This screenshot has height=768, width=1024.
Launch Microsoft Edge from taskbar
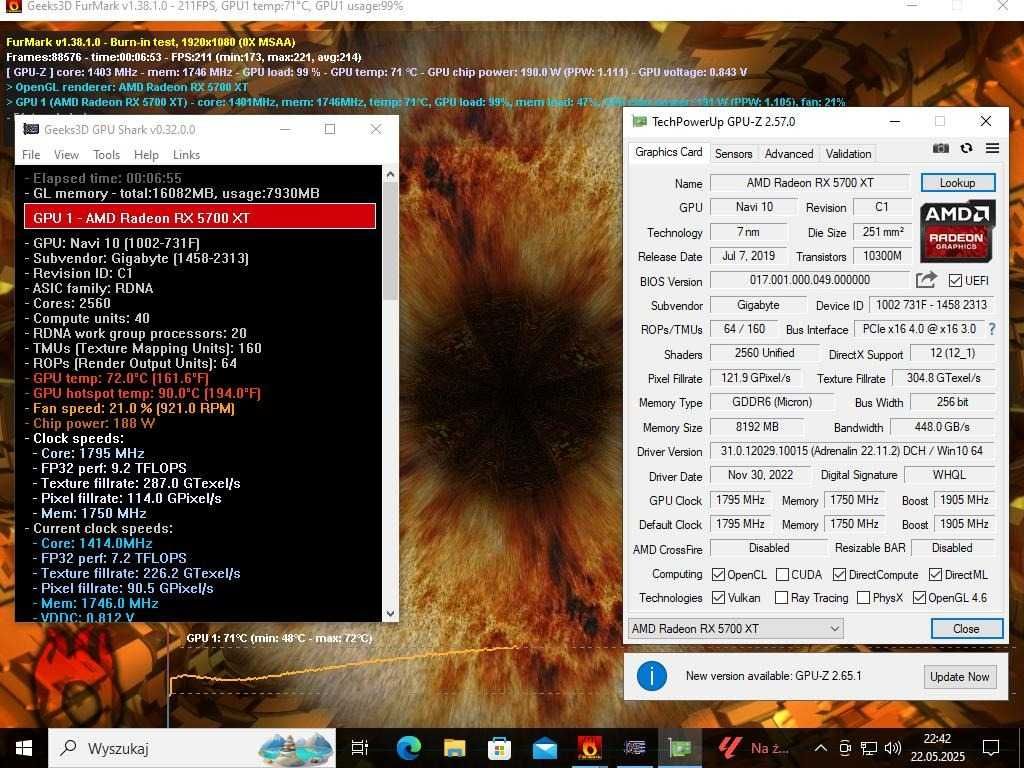tap(409, 748)
